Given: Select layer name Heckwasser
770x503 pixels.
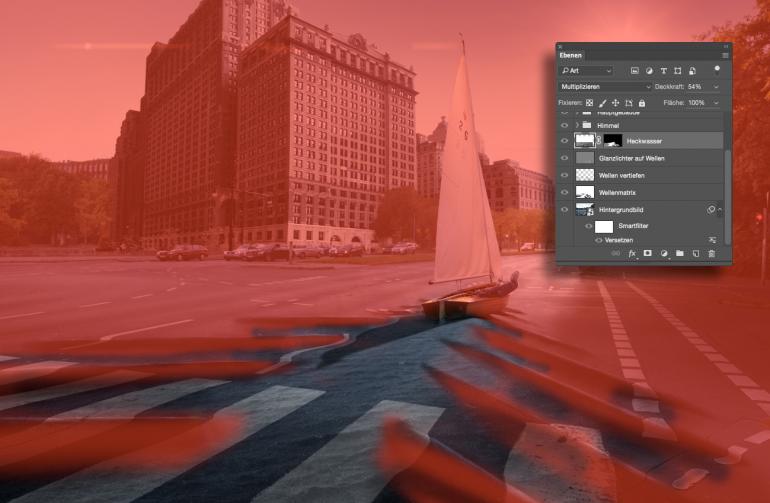Looking at the screenshot, I should click(x=644, y=141).
